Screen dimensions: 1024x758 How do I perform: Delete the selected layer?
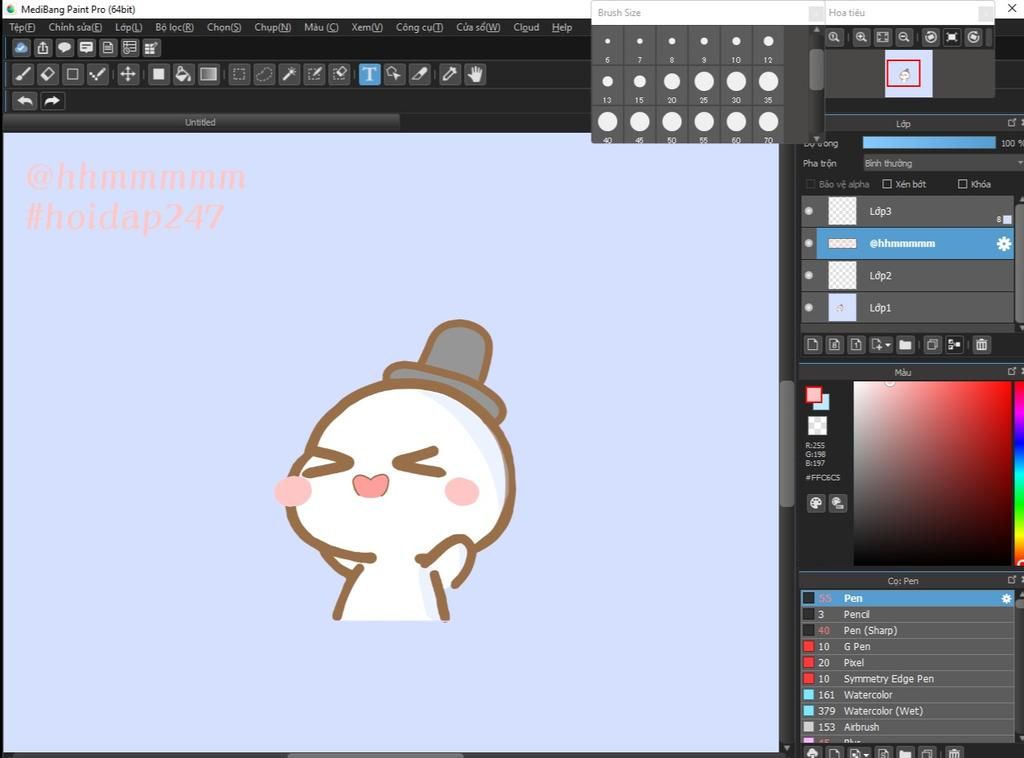click(x=982, y=345)
